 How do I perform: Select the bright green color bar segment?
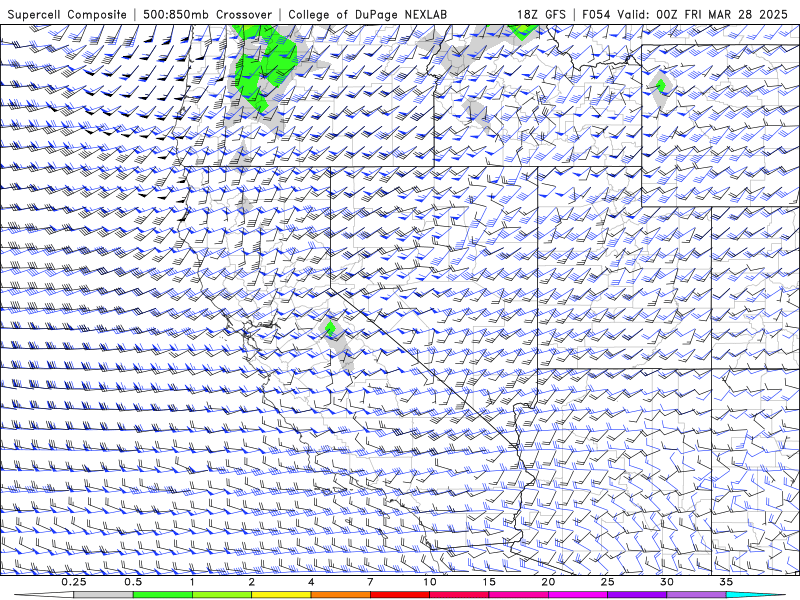163,595
